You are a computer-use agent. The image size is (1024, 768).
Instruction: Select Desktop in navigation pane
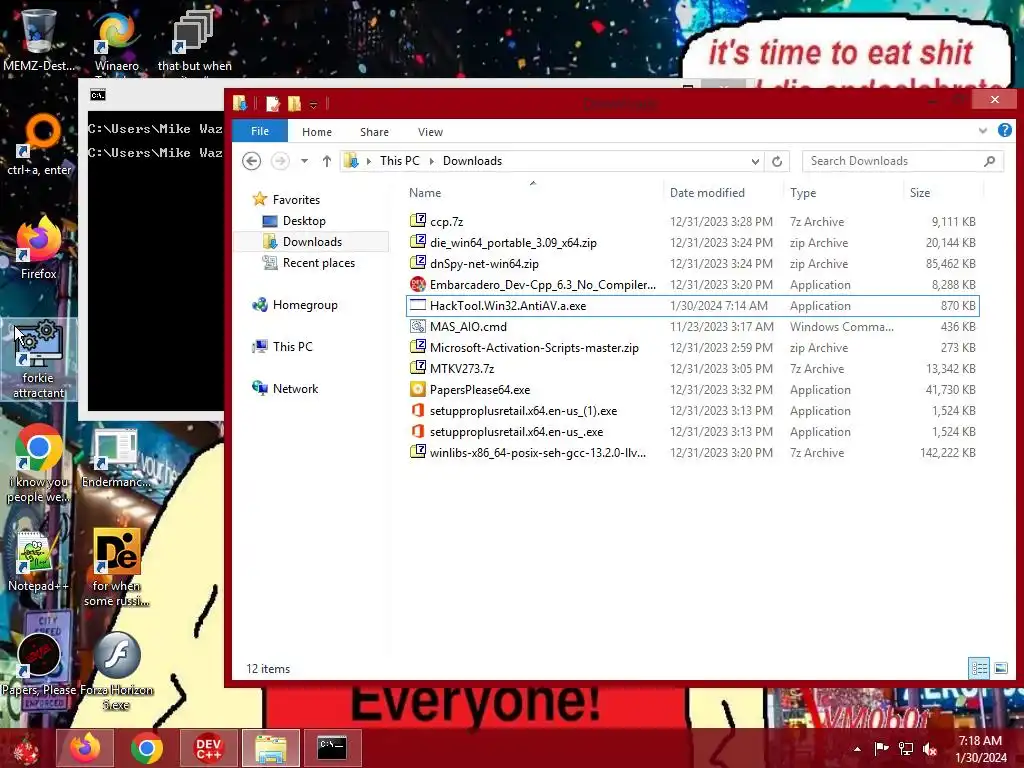(x=304, y=221)
